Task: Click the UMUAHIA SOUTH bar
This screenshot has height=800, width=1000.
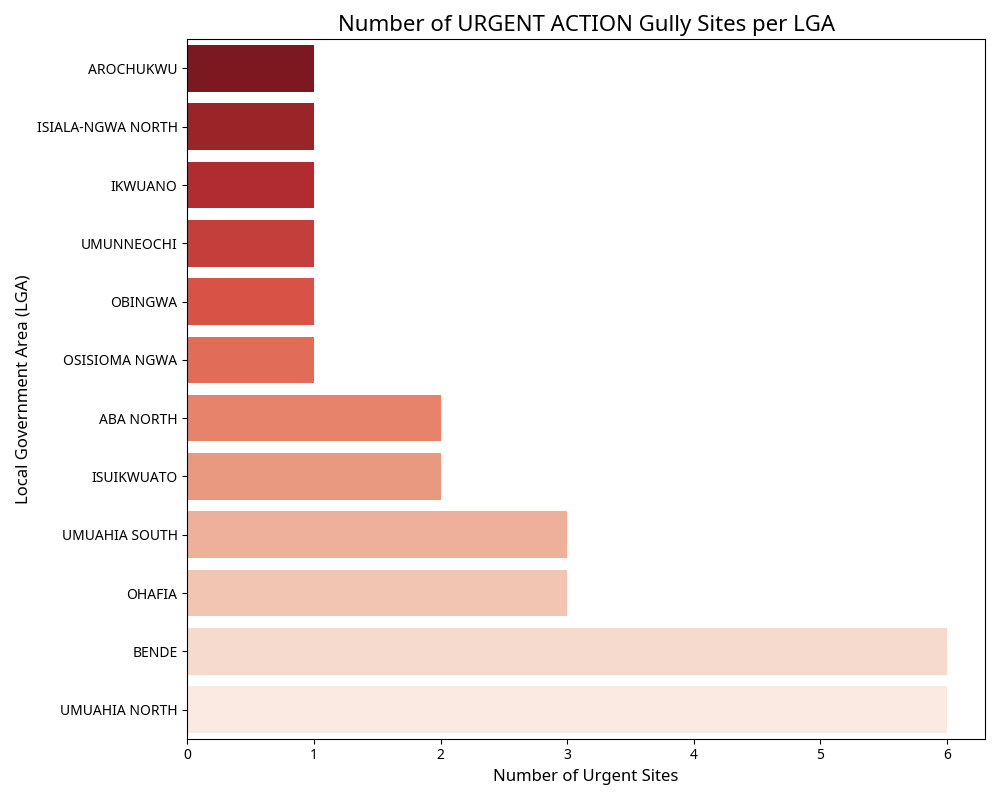Action: pyautogui.click(x=377, y=534)
